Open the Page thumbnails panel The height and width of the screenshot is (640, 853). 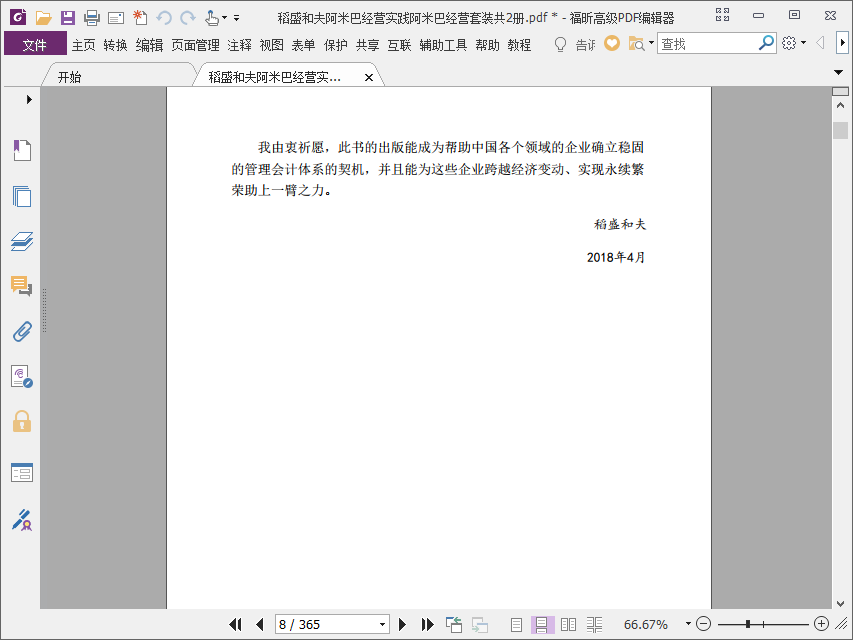(22, 196)
